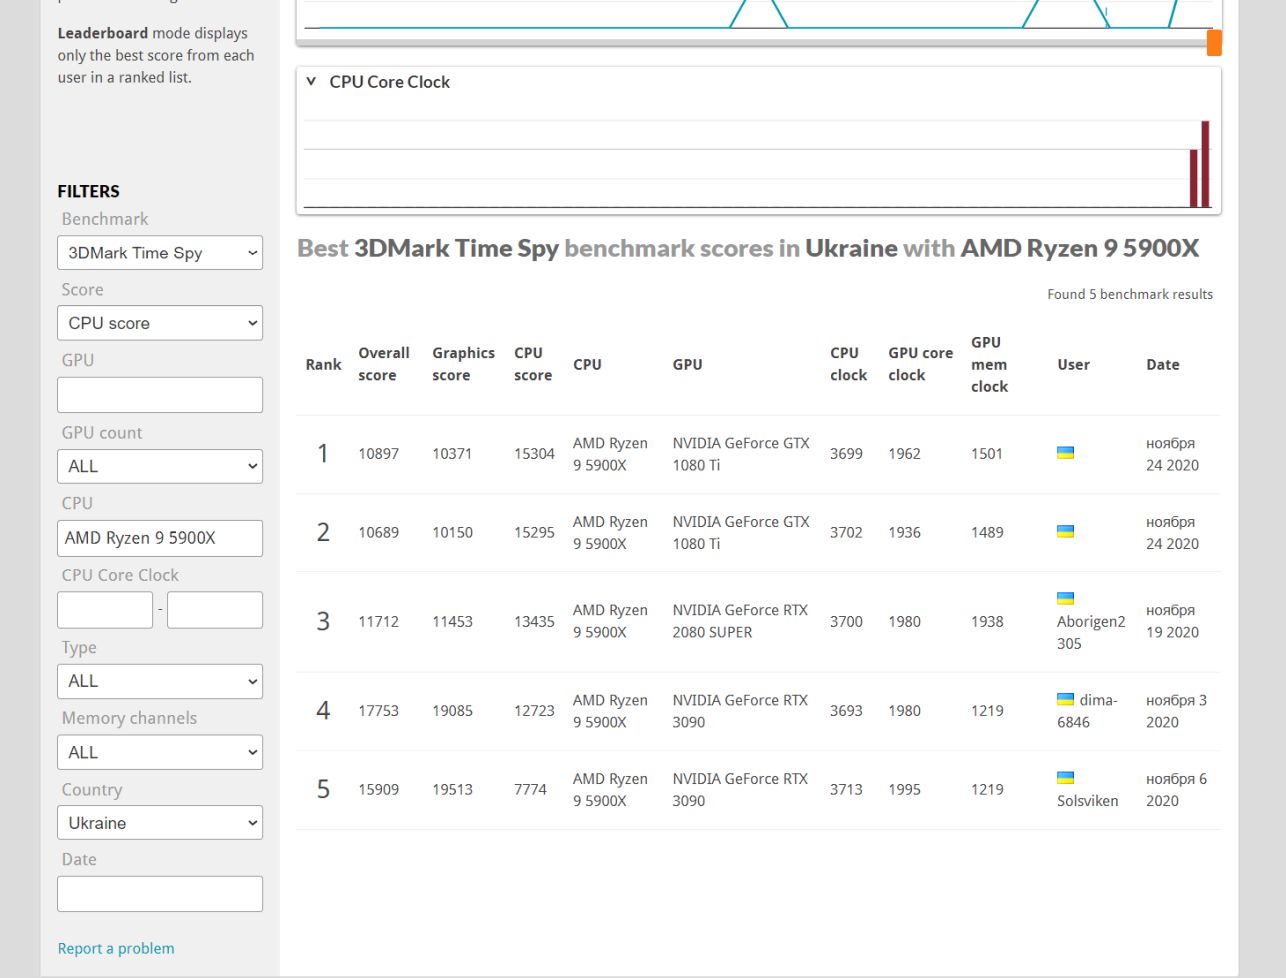Click the Date filter input field
1286x978 pixels.
[x=160, y=894]
